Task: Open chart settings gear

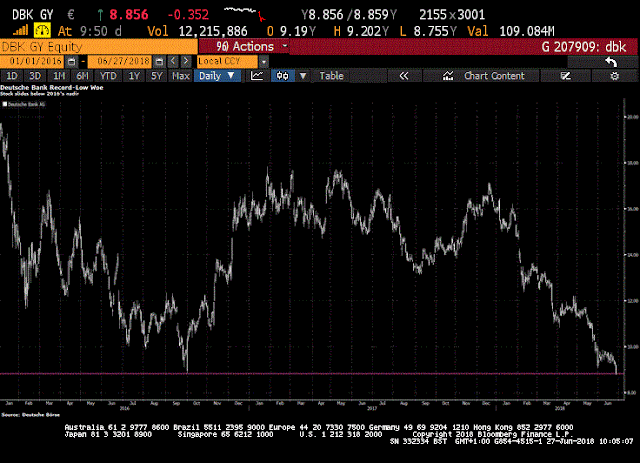Action: [615, 76]
